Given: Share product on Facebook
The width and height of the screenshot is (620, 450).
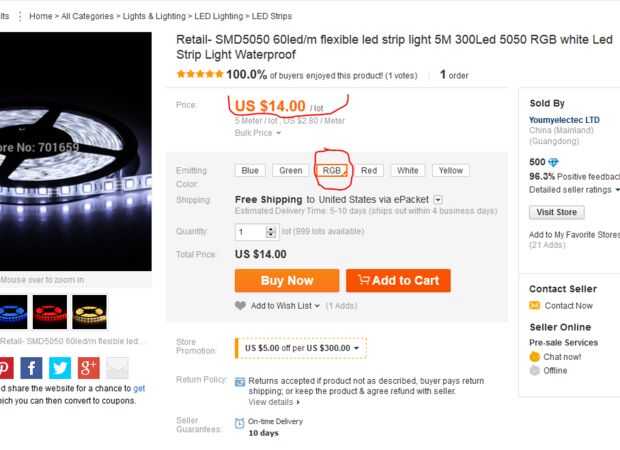Looking at the screenshot, I should pos(31,367).
